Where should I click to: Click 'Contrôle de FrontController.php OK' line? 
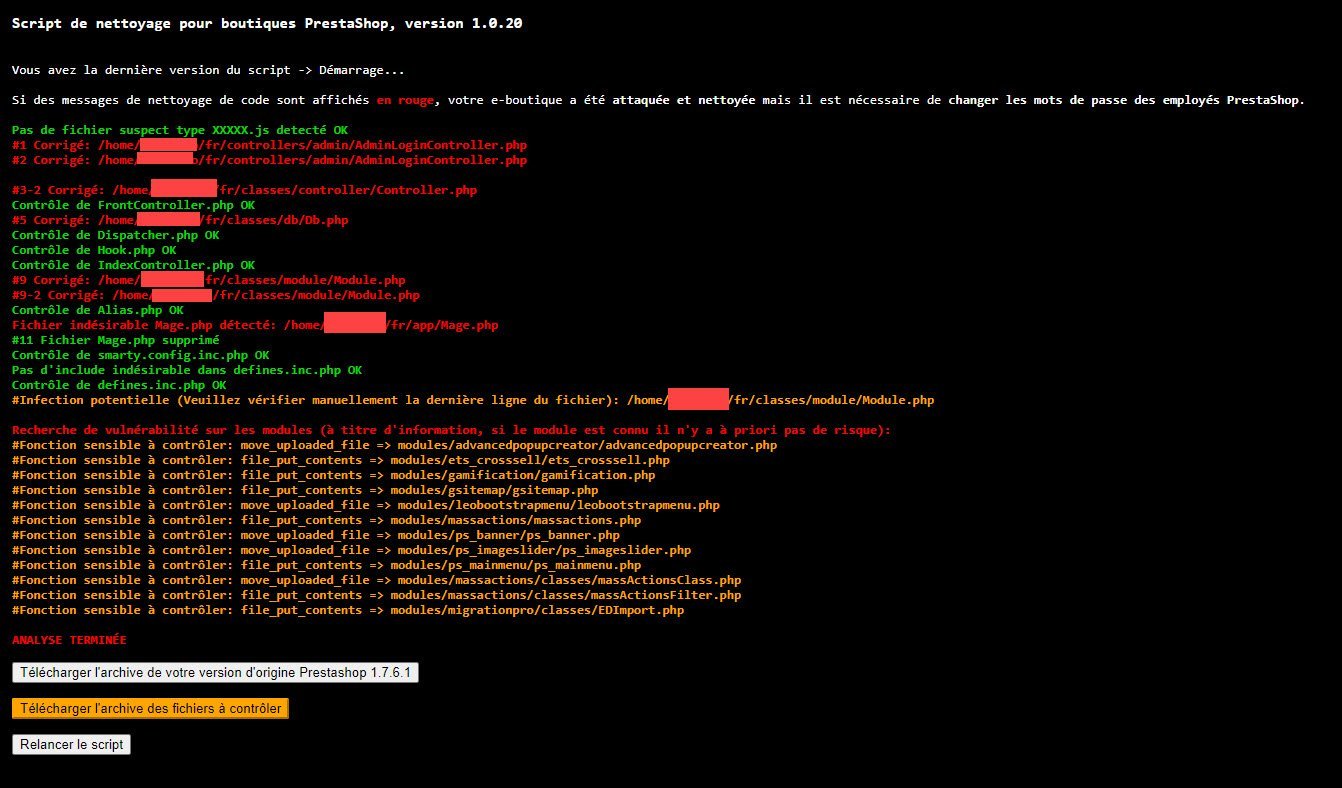133,205
